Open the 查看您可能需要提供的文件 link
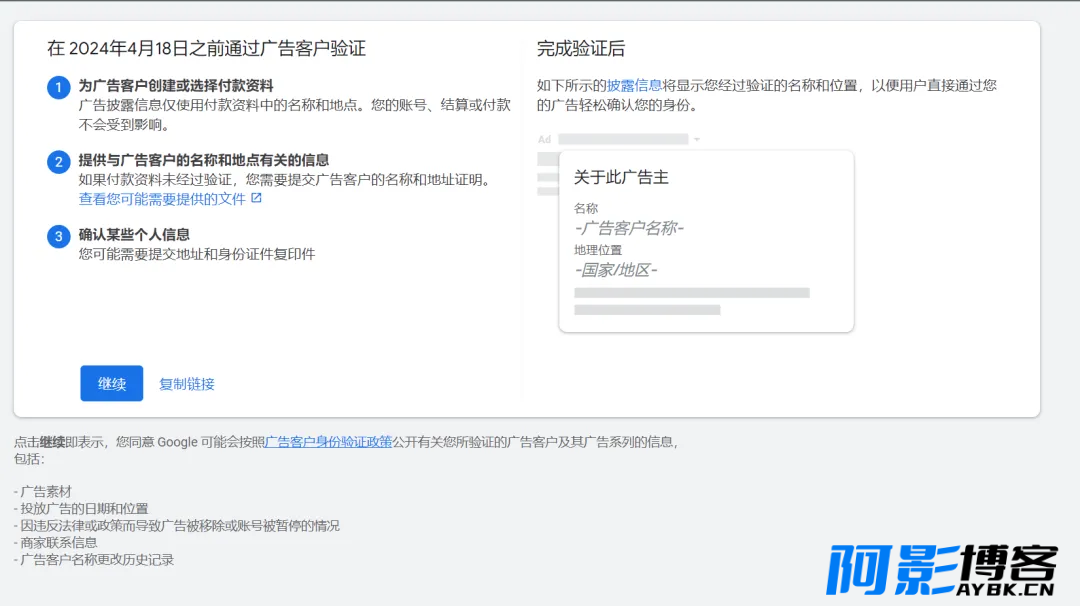 162,199
